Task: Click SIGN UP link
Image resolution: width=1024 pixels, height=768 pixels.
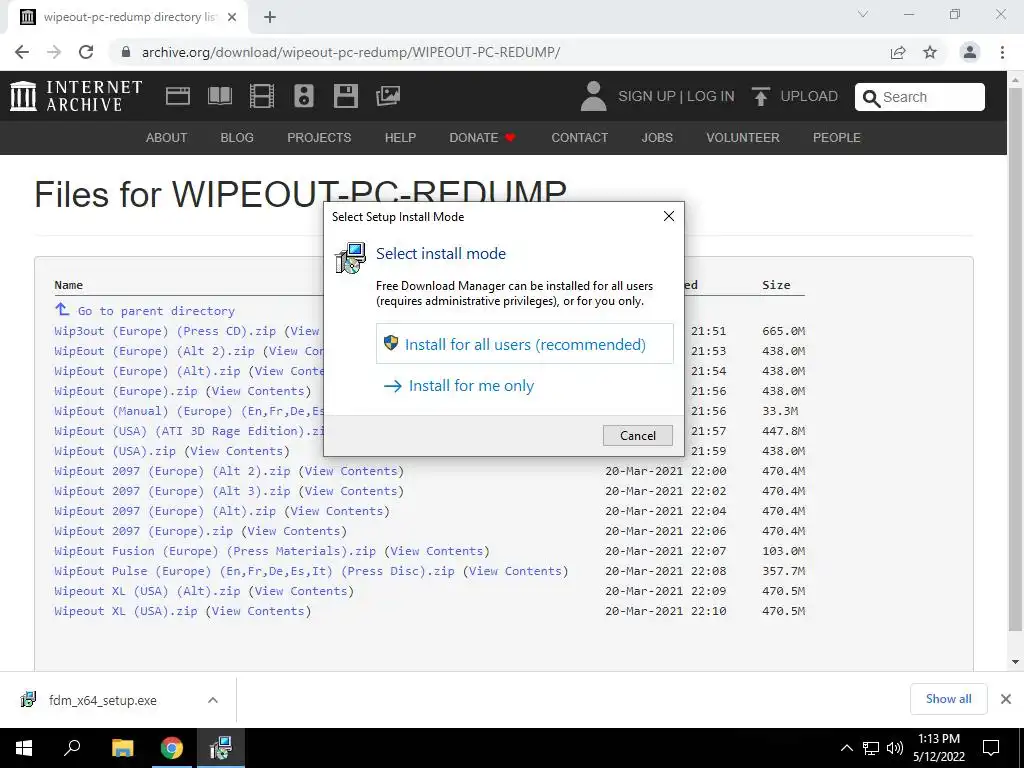Action: tap(647, 96)
